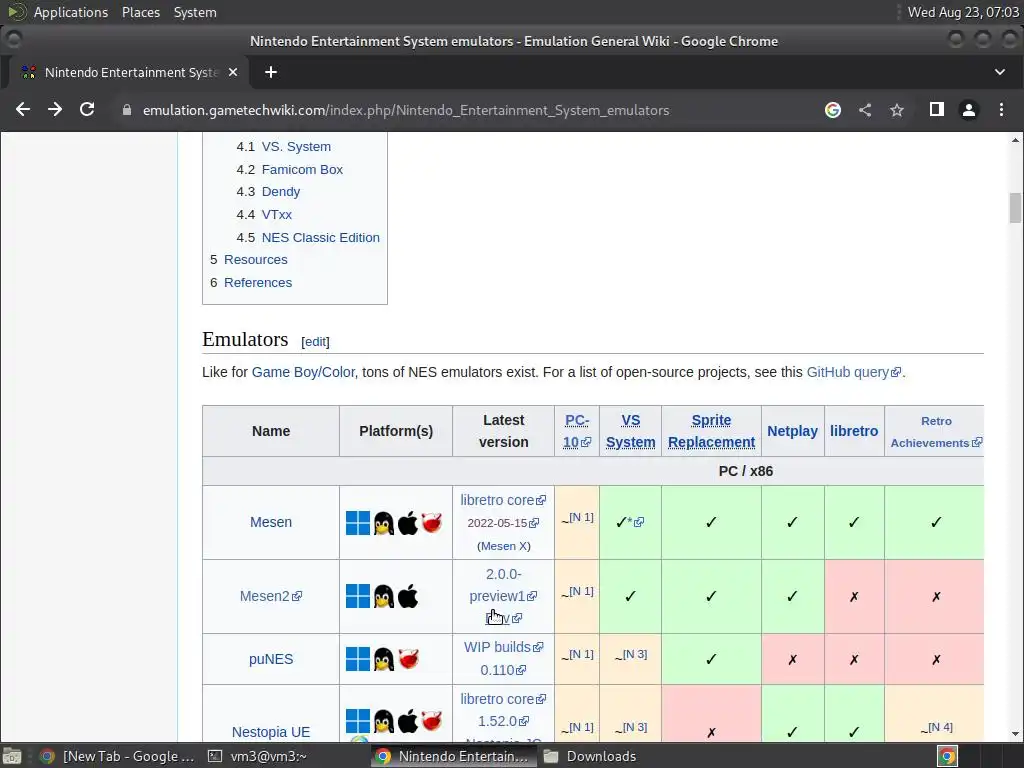Jump to NES Classic Edition section
Screen dimensions: 1024x768
pos(321,237)
